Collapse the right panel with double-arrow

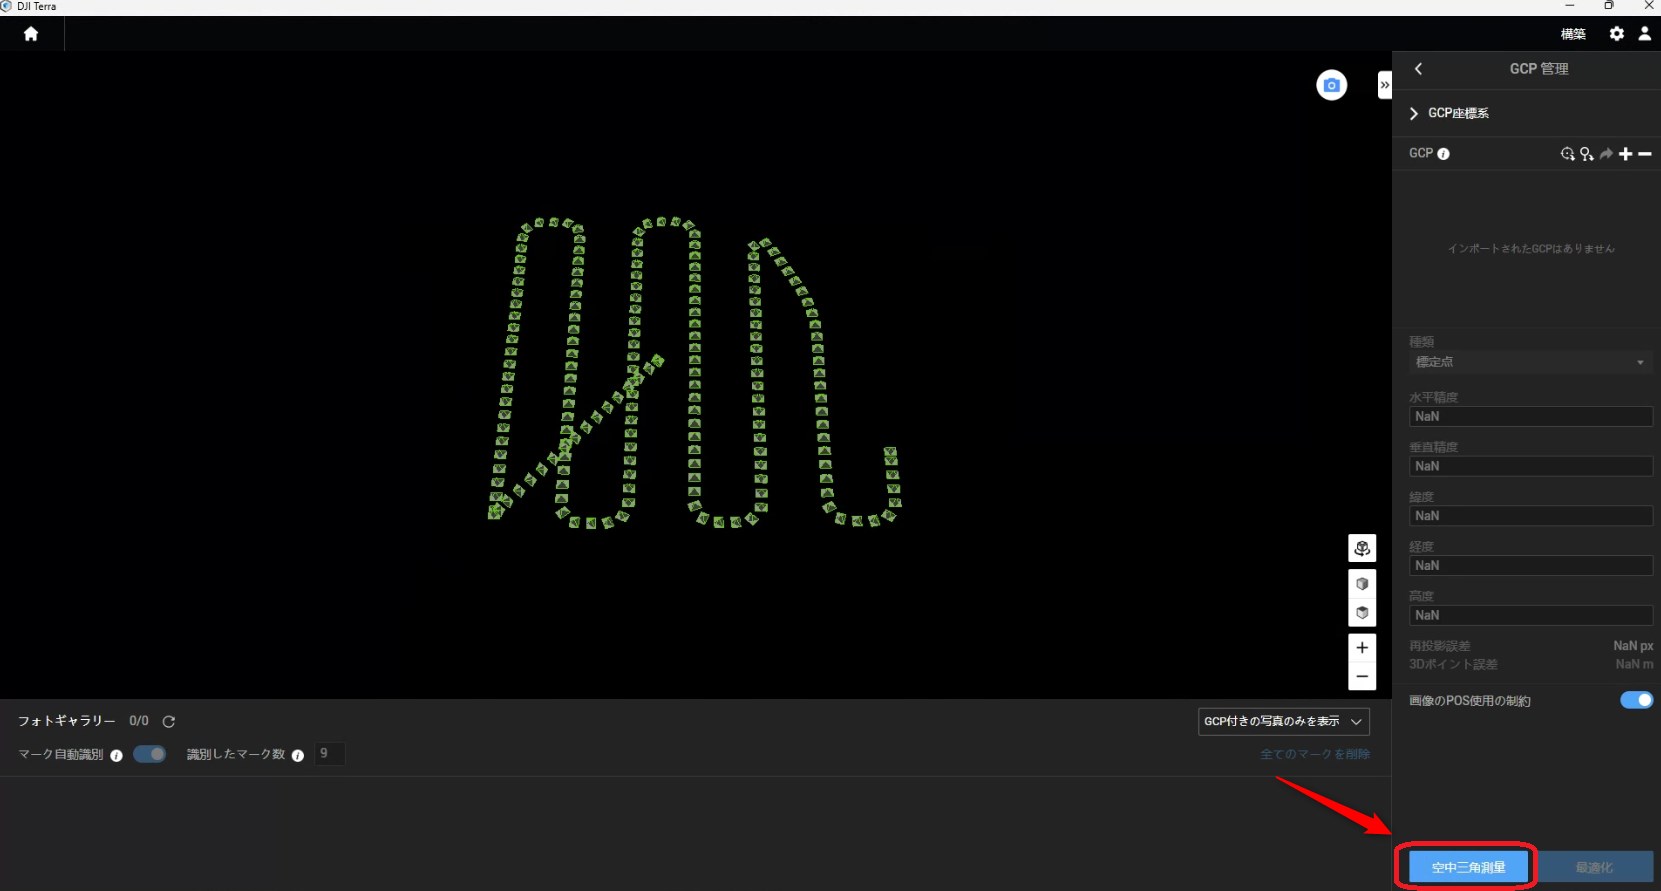point(1384,85)
